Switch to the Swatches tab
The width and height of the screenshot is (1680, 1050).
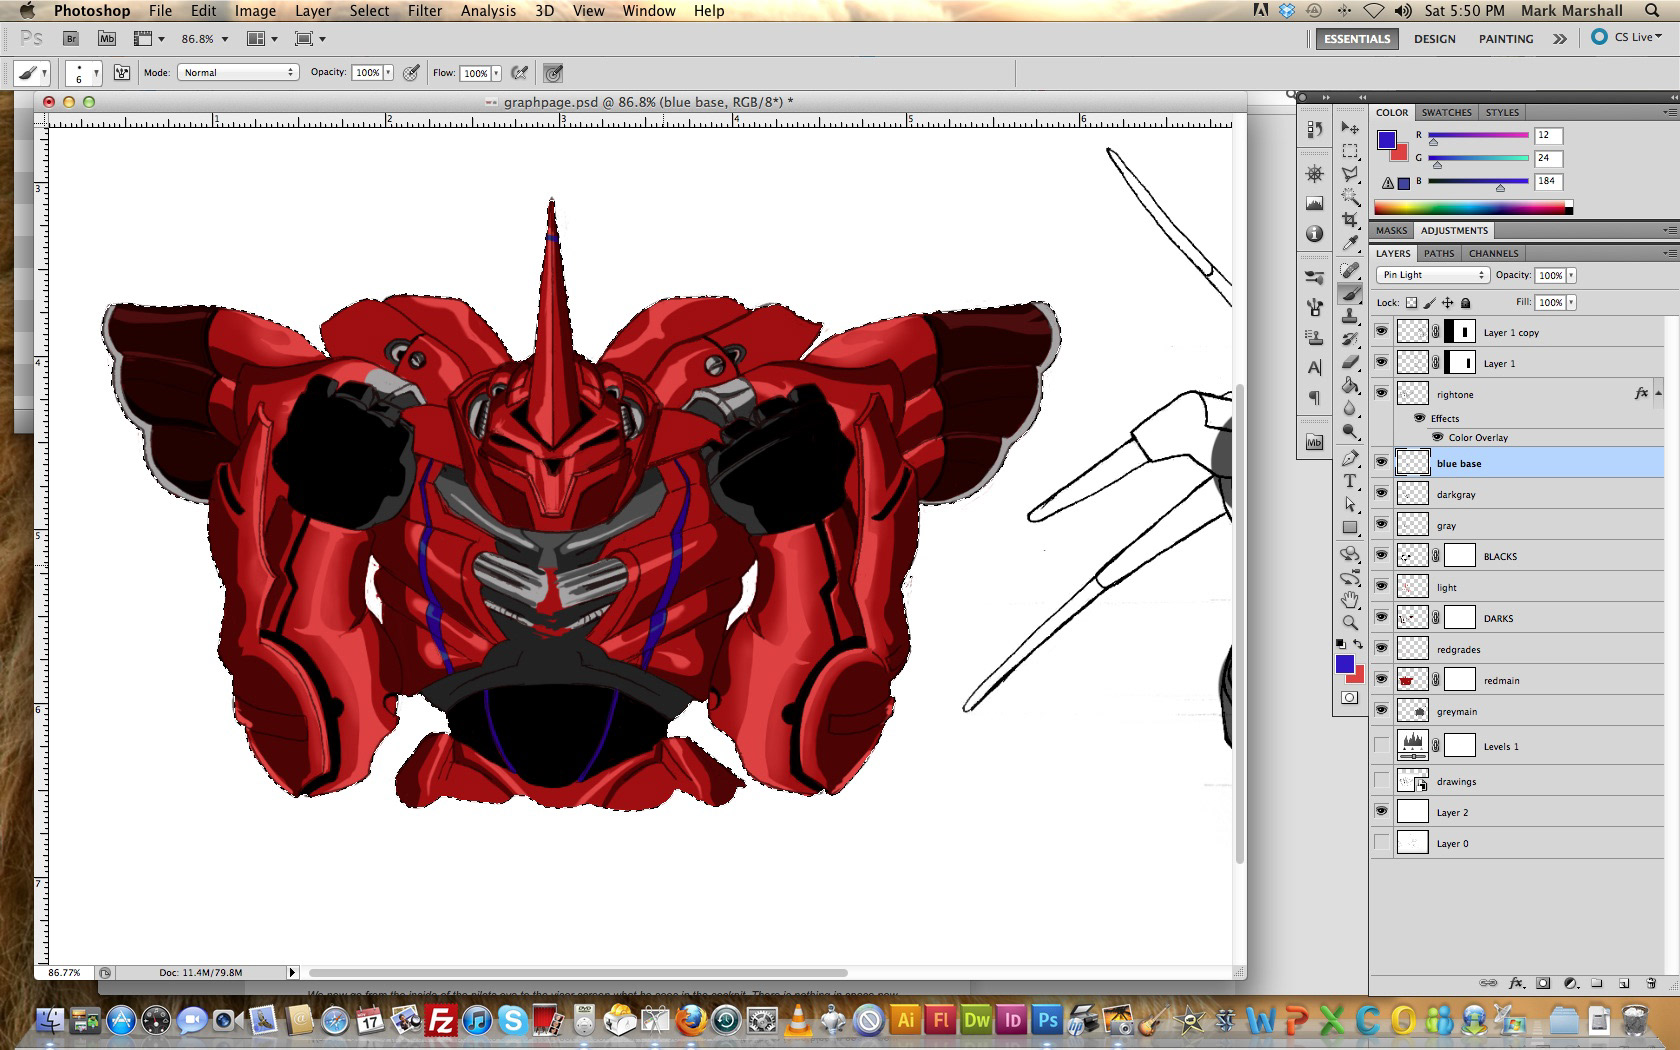(x=1446, y=112)
